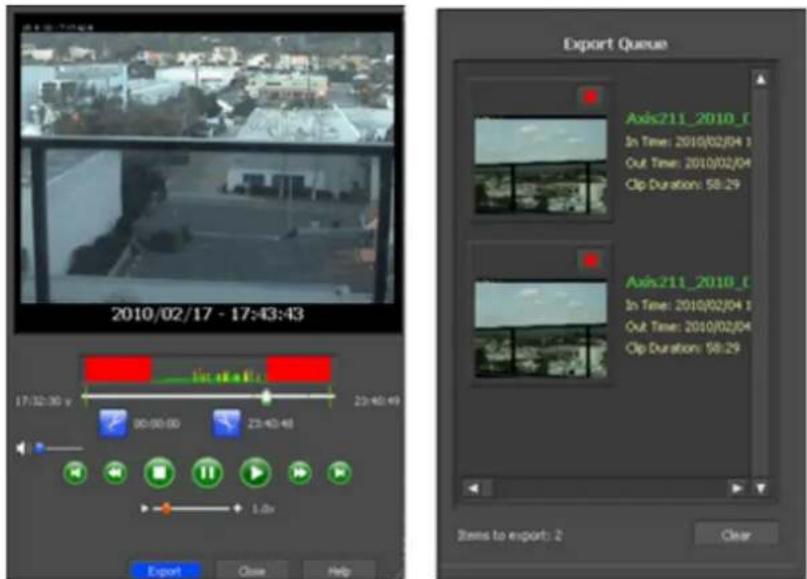This screenshot has width=807, height=579.
Task: Click the second clip's Clip Duration line
Action: pyautogui.click(x=682, y=348)
